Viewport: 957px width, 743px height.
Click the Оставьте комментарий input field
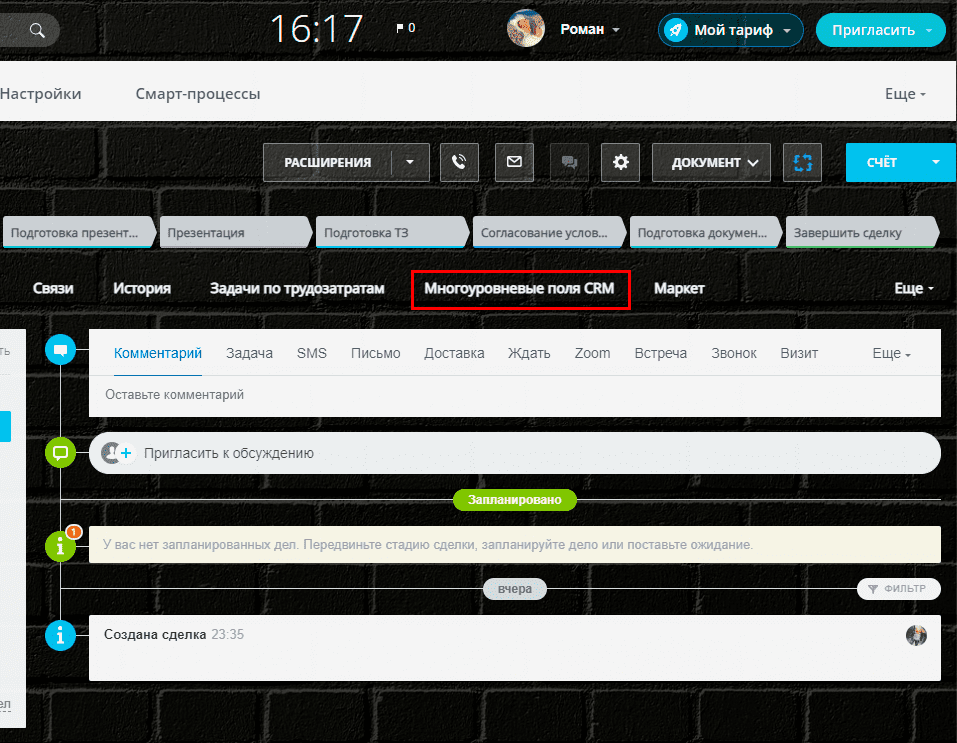[x=515, y=395]
